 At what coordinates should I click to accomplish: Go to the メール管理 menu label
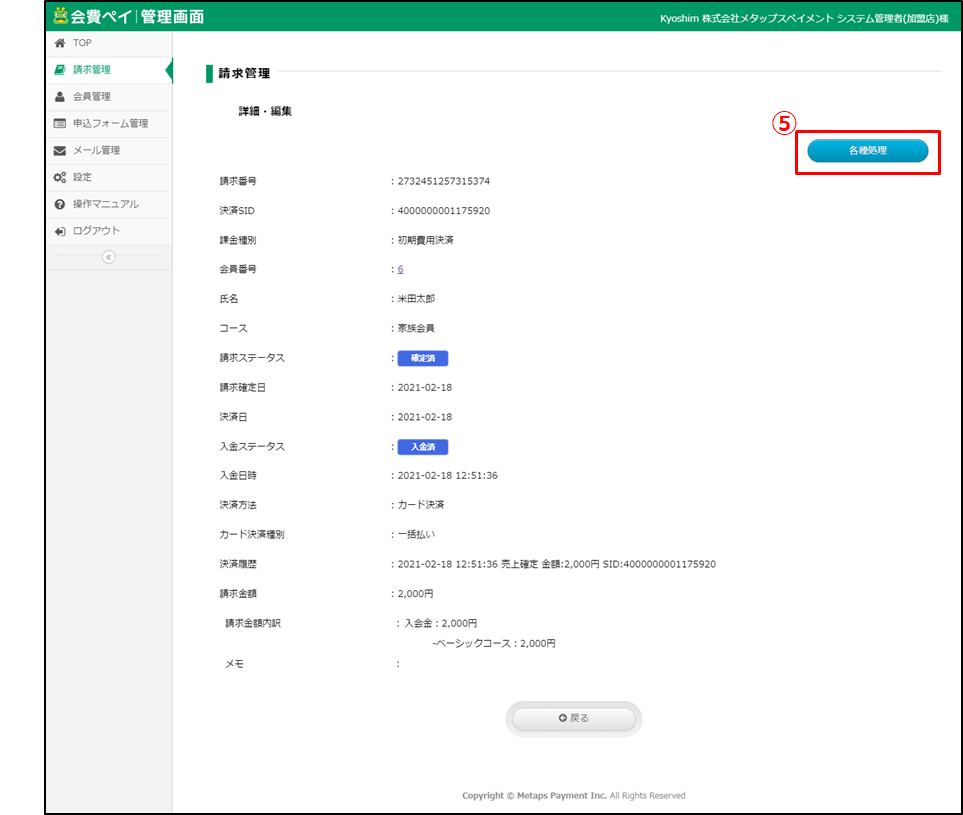click(96, 151)
